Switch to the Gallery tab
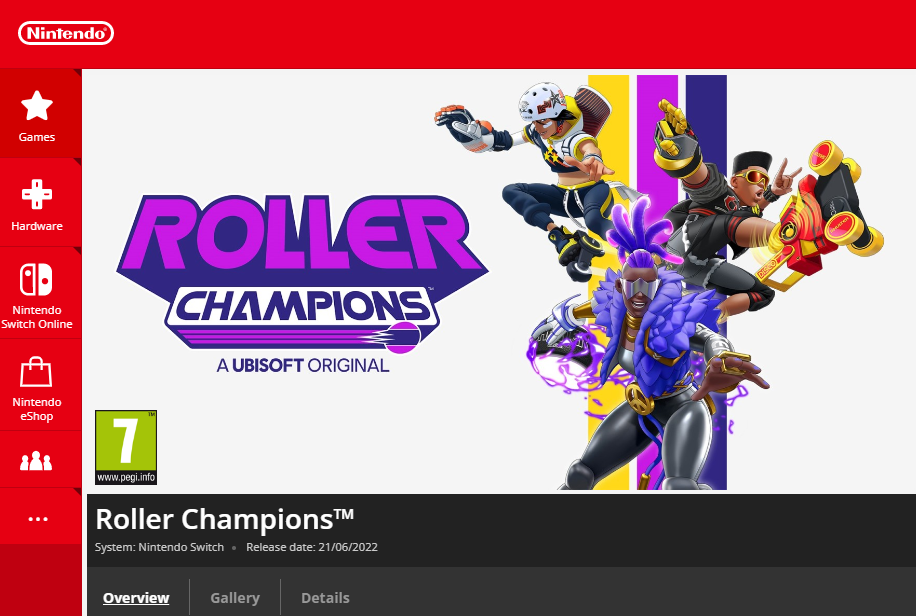The height and width of the screenshot is (616, 916). tap(235, 598)
